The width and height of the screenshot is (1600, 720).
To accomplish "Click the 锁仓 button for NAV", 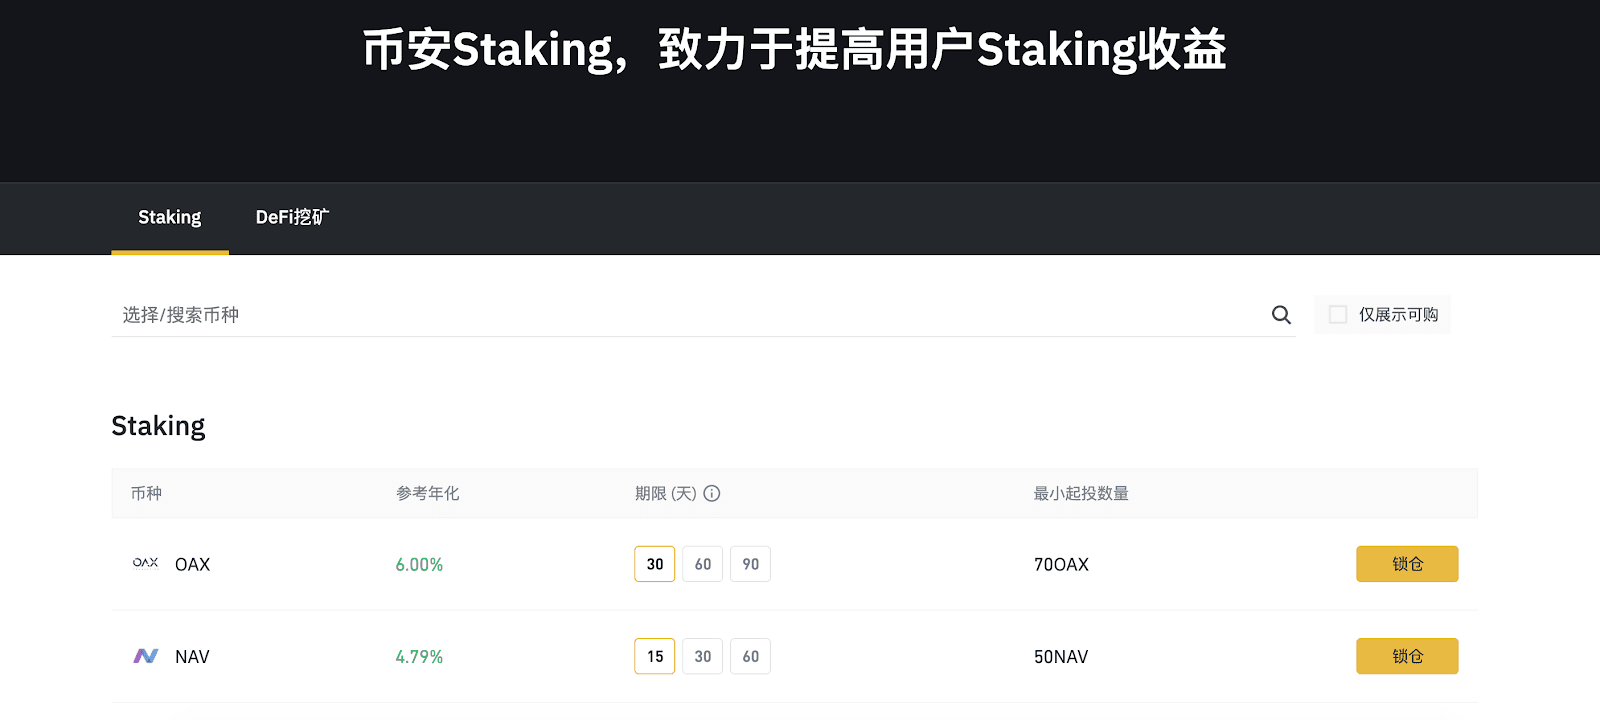I will (x=1407, y=656).
